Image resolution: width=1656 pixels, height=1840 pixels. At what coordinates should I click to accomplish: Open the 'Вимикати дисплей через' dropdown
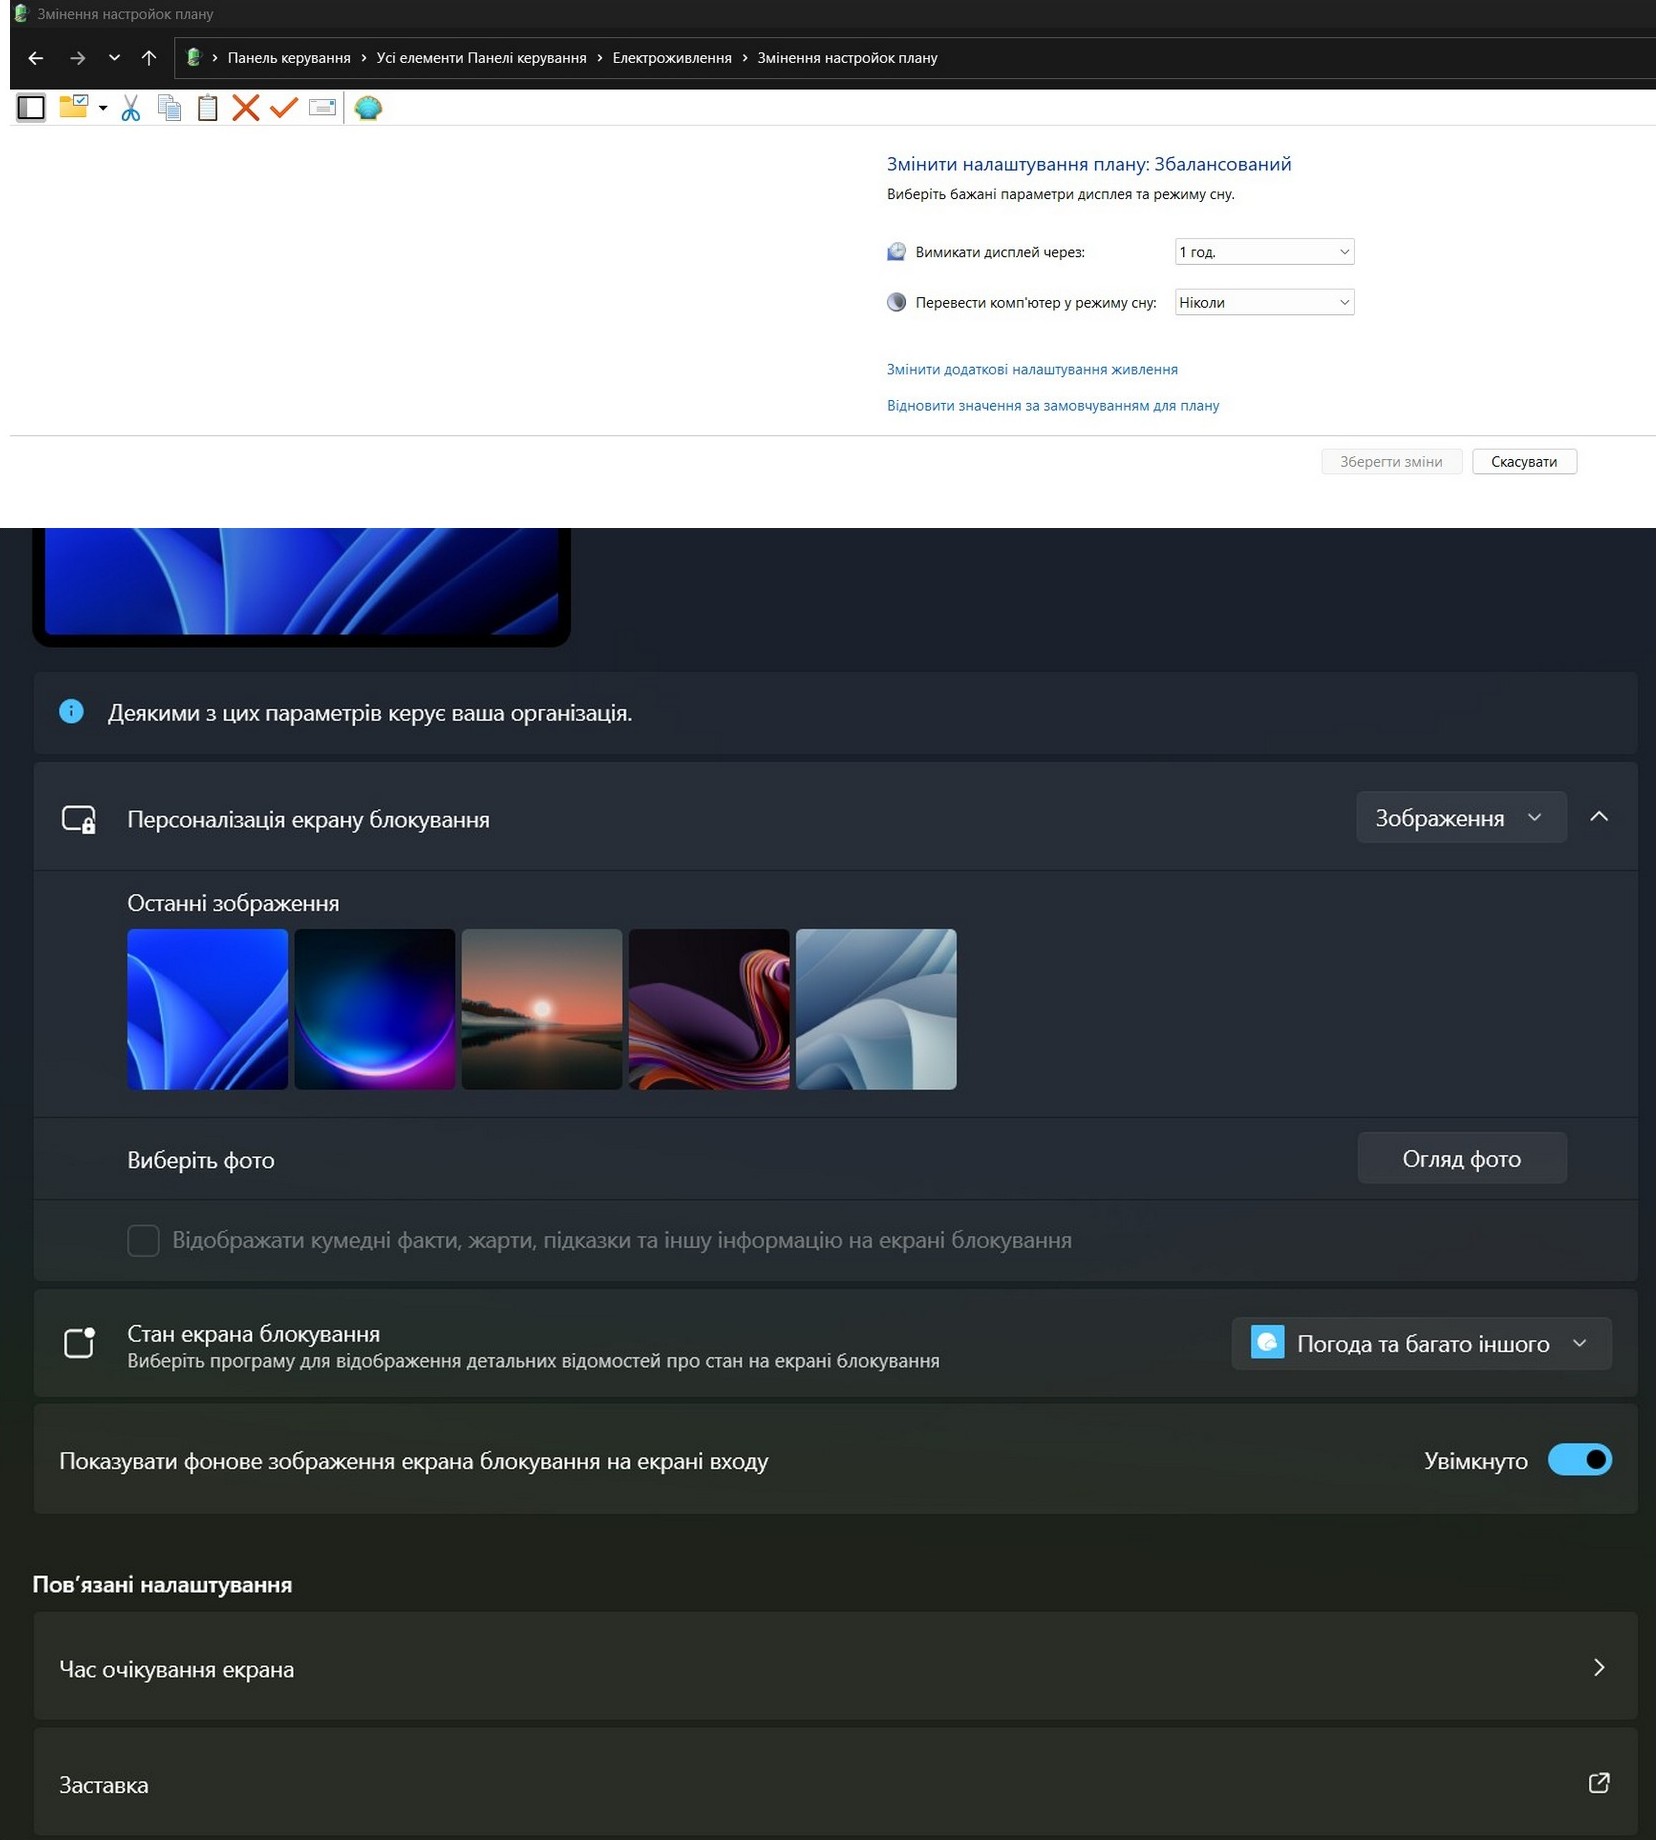coord(1264,252)
